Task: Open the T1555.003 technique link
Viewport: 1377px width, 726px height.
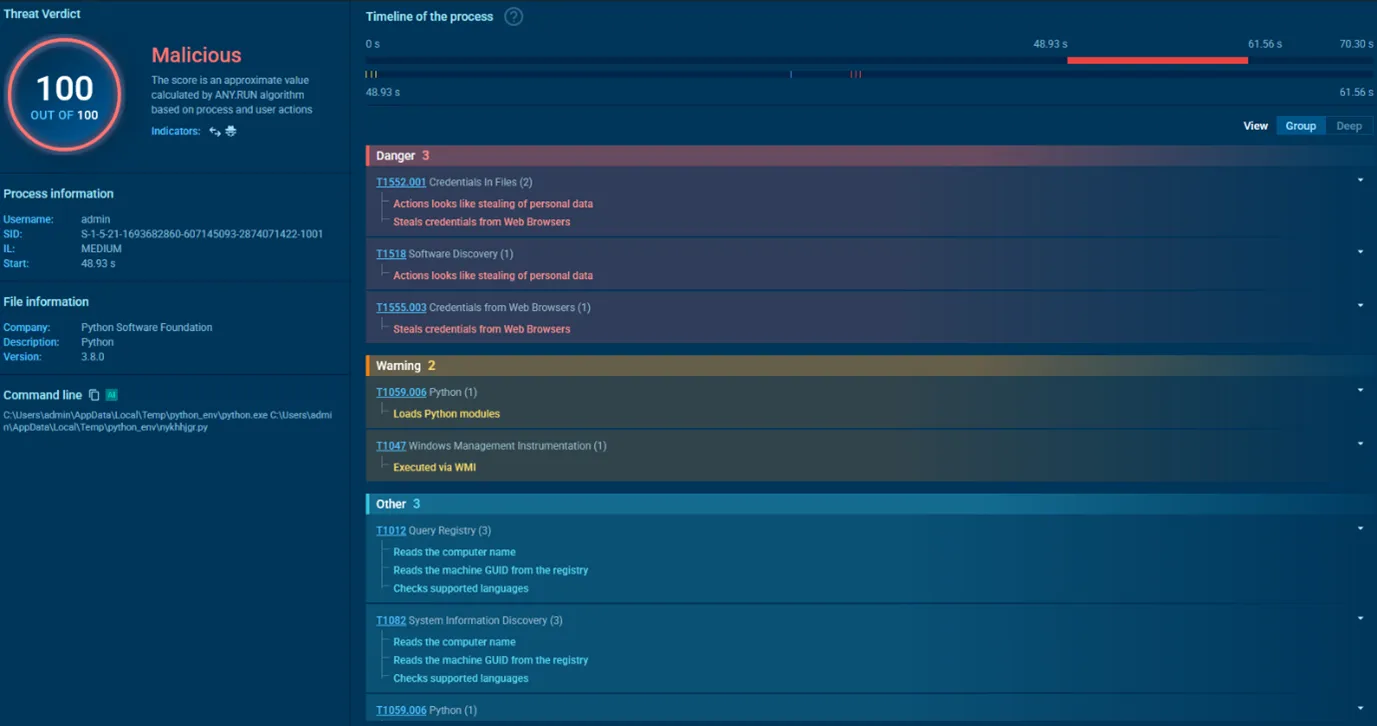Action: click(401, 307)
